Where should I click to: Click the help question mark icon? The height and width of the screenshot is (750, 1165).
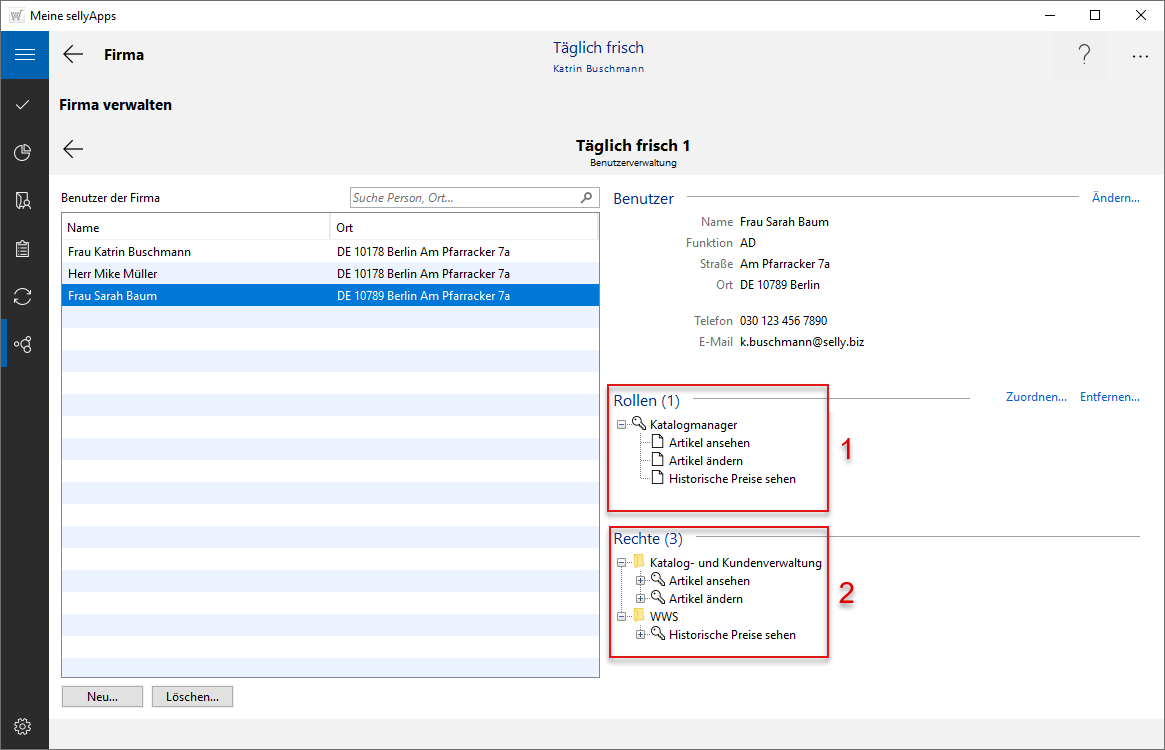pyautogui.click(x=1084, y=55)
